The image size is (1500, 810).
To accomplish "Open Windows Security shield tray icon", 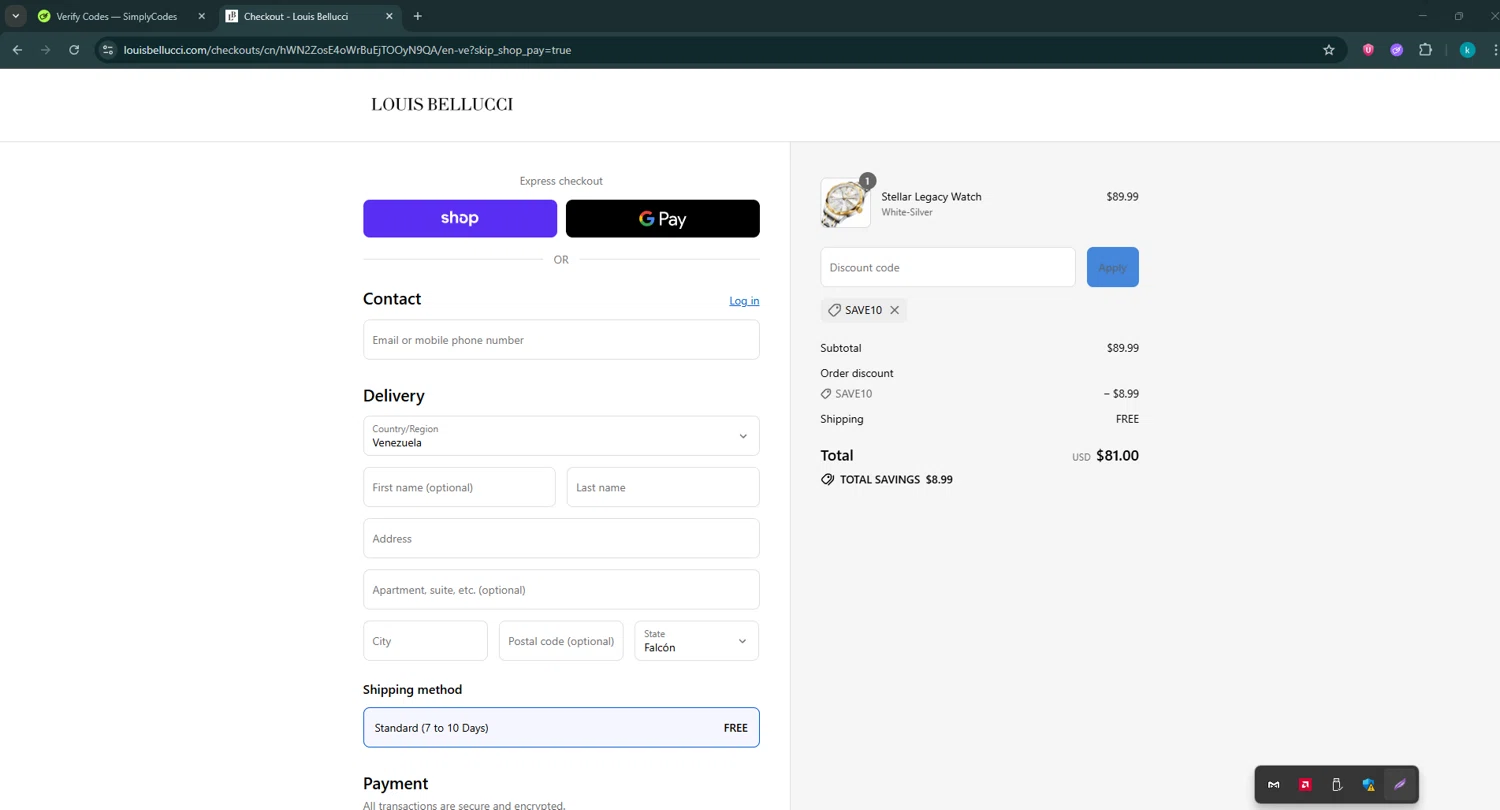I will click(x=1368, y=785).
